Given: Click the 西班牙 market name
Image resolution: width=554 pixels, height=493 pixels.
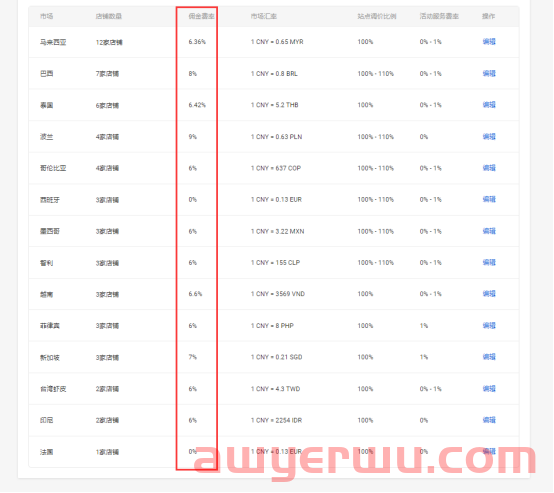Looking at the screenshot, I should point(50,200).
